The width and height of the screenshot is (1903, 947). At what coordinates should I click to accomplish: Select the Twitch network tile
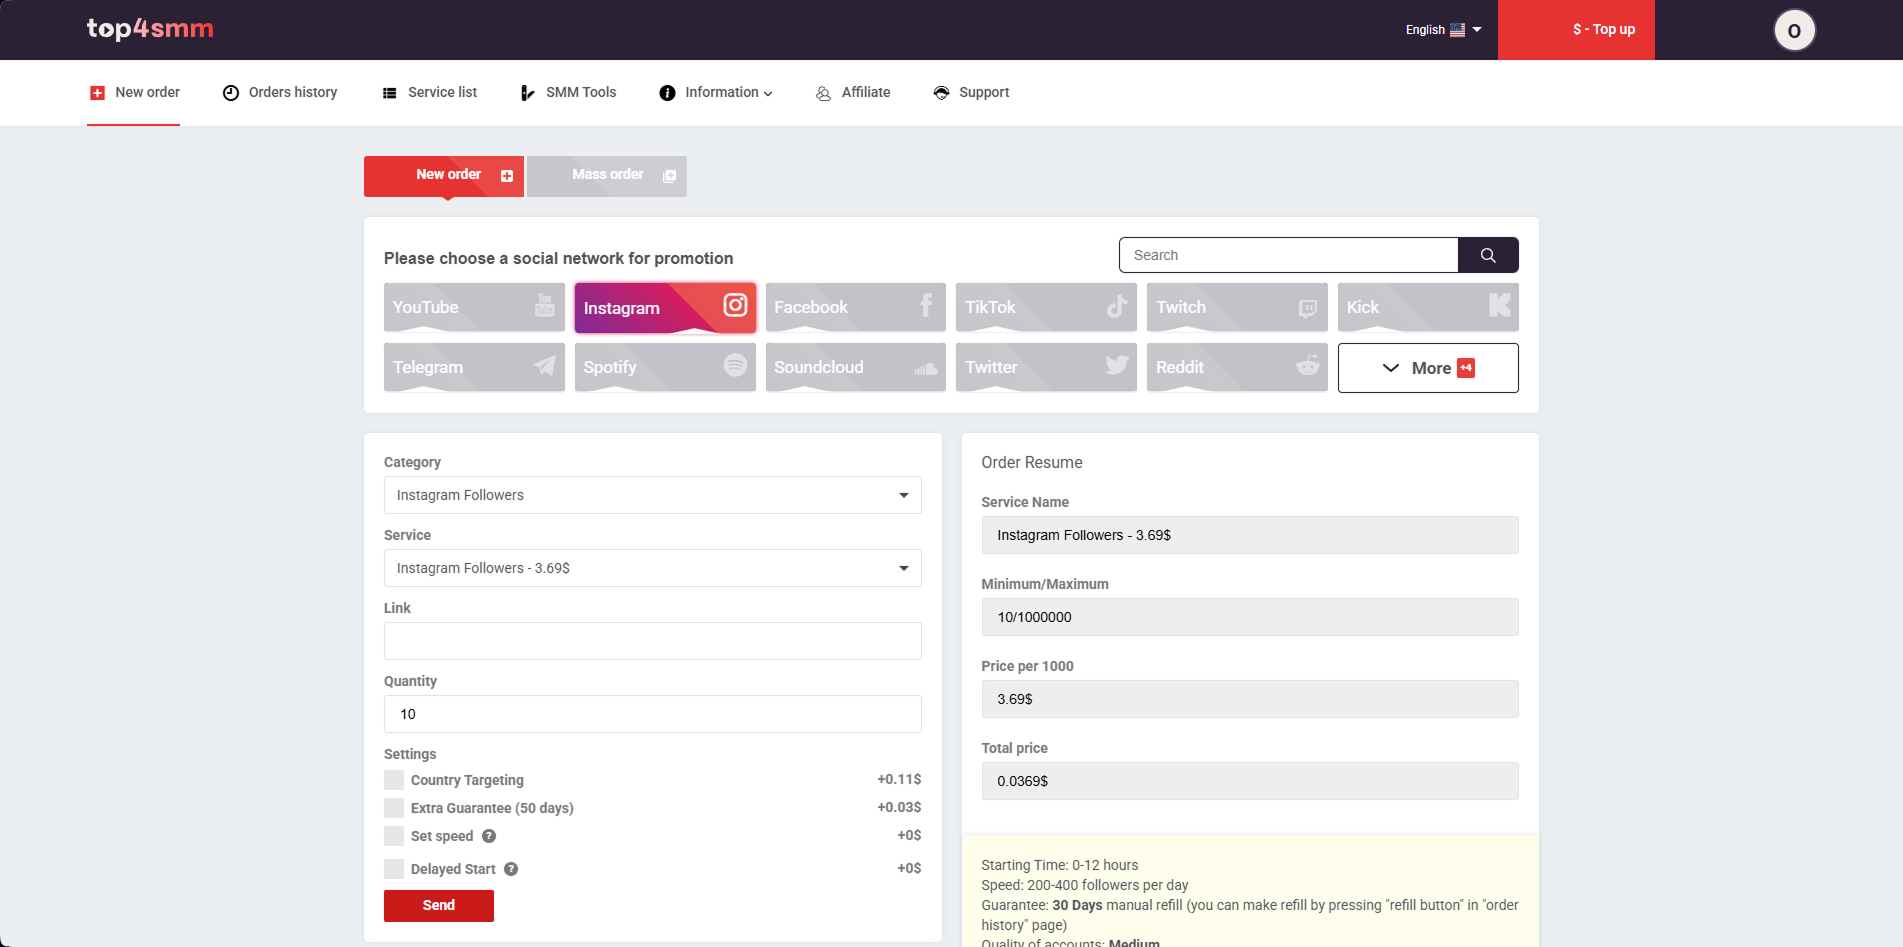1237,307
